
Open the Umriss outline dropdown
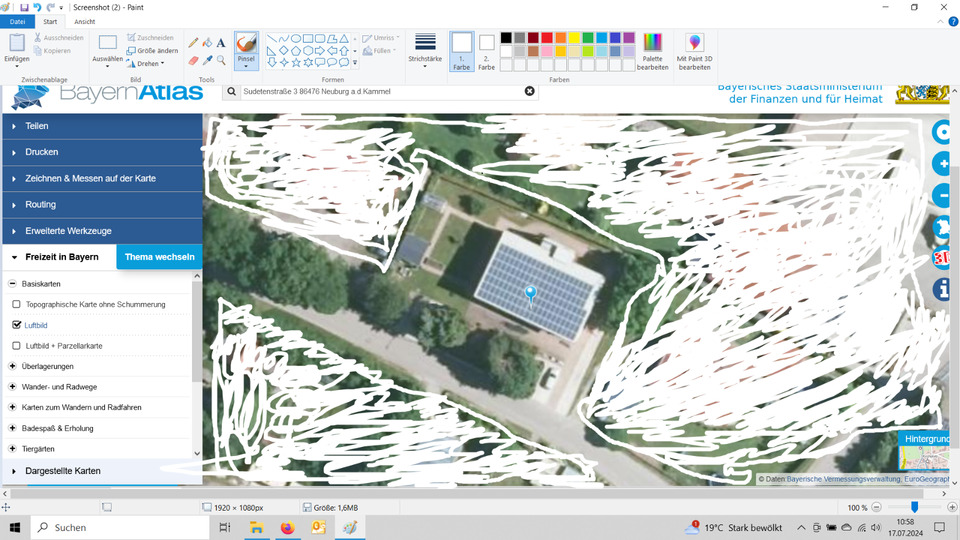380,38
